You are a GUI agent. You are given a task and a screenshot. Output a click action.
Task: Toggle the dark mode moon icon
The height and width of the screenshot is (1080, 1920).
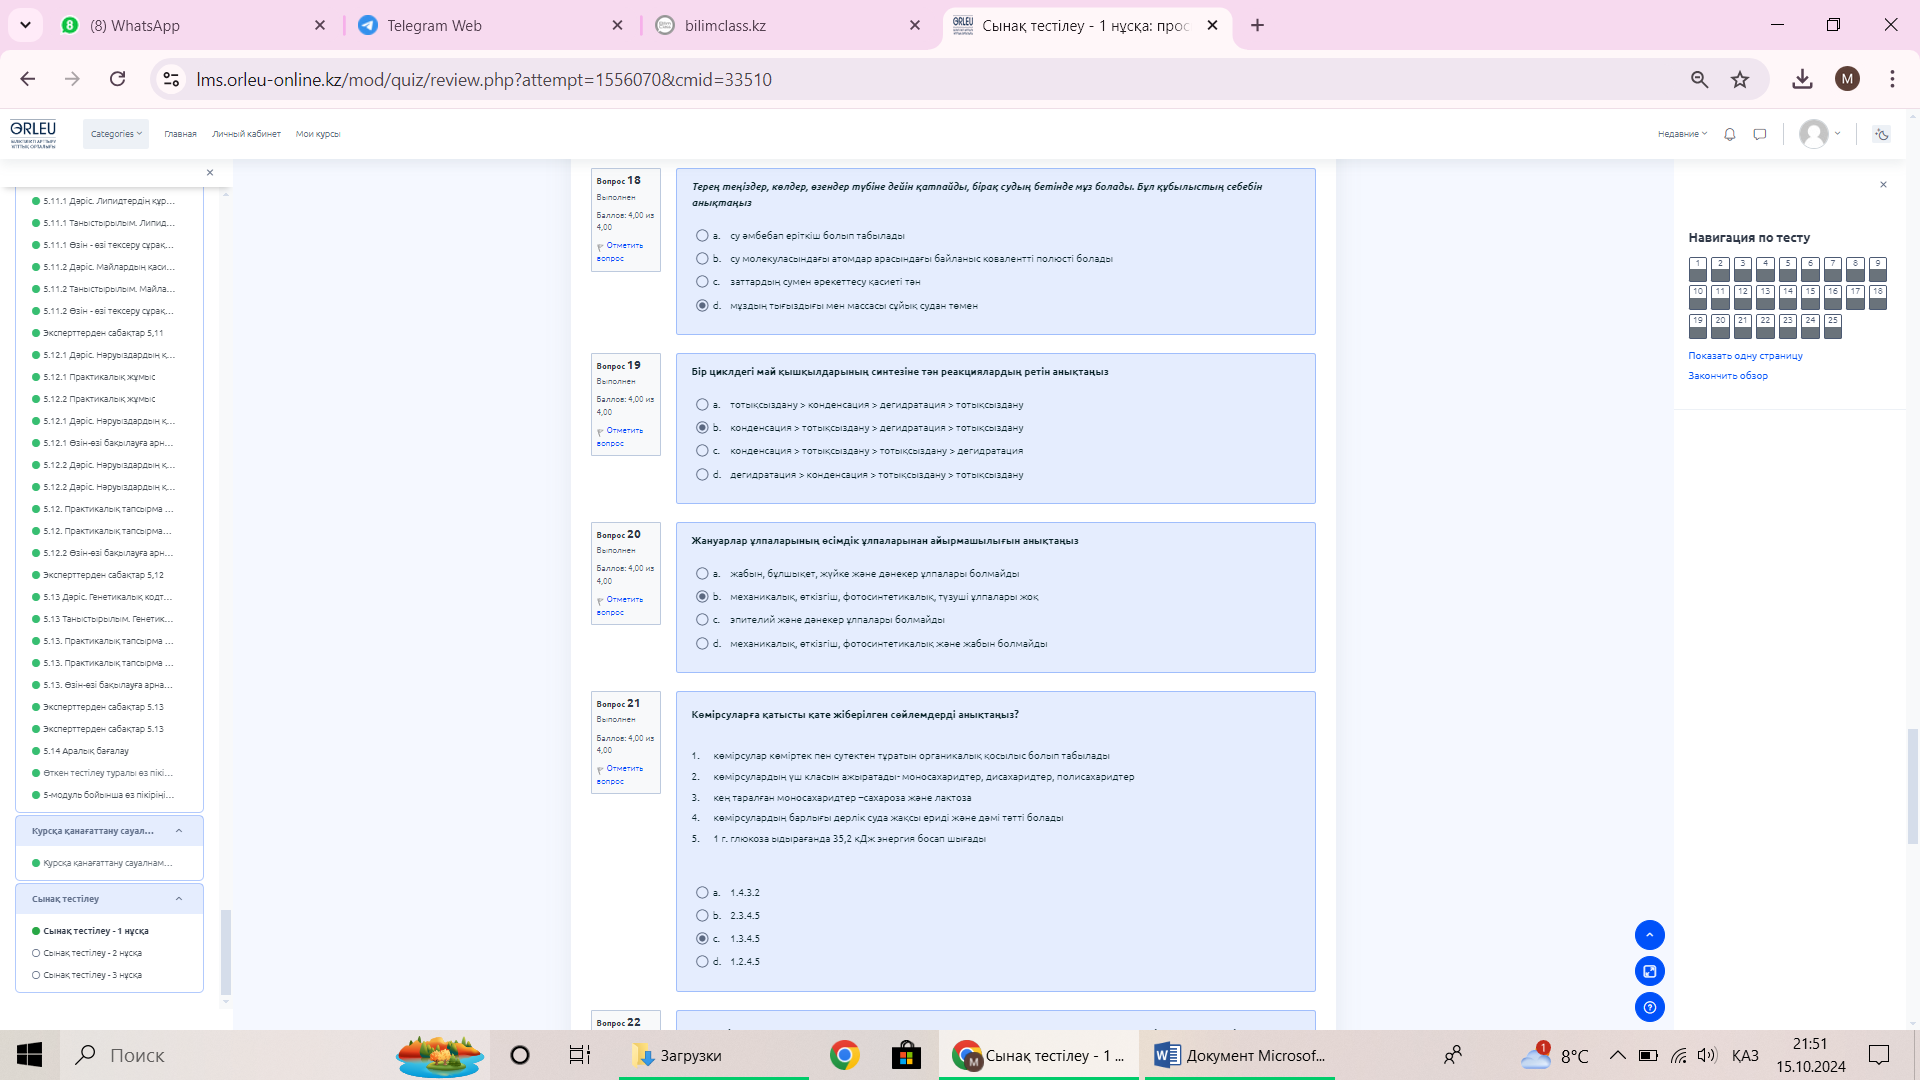[x=1881, y=134]
